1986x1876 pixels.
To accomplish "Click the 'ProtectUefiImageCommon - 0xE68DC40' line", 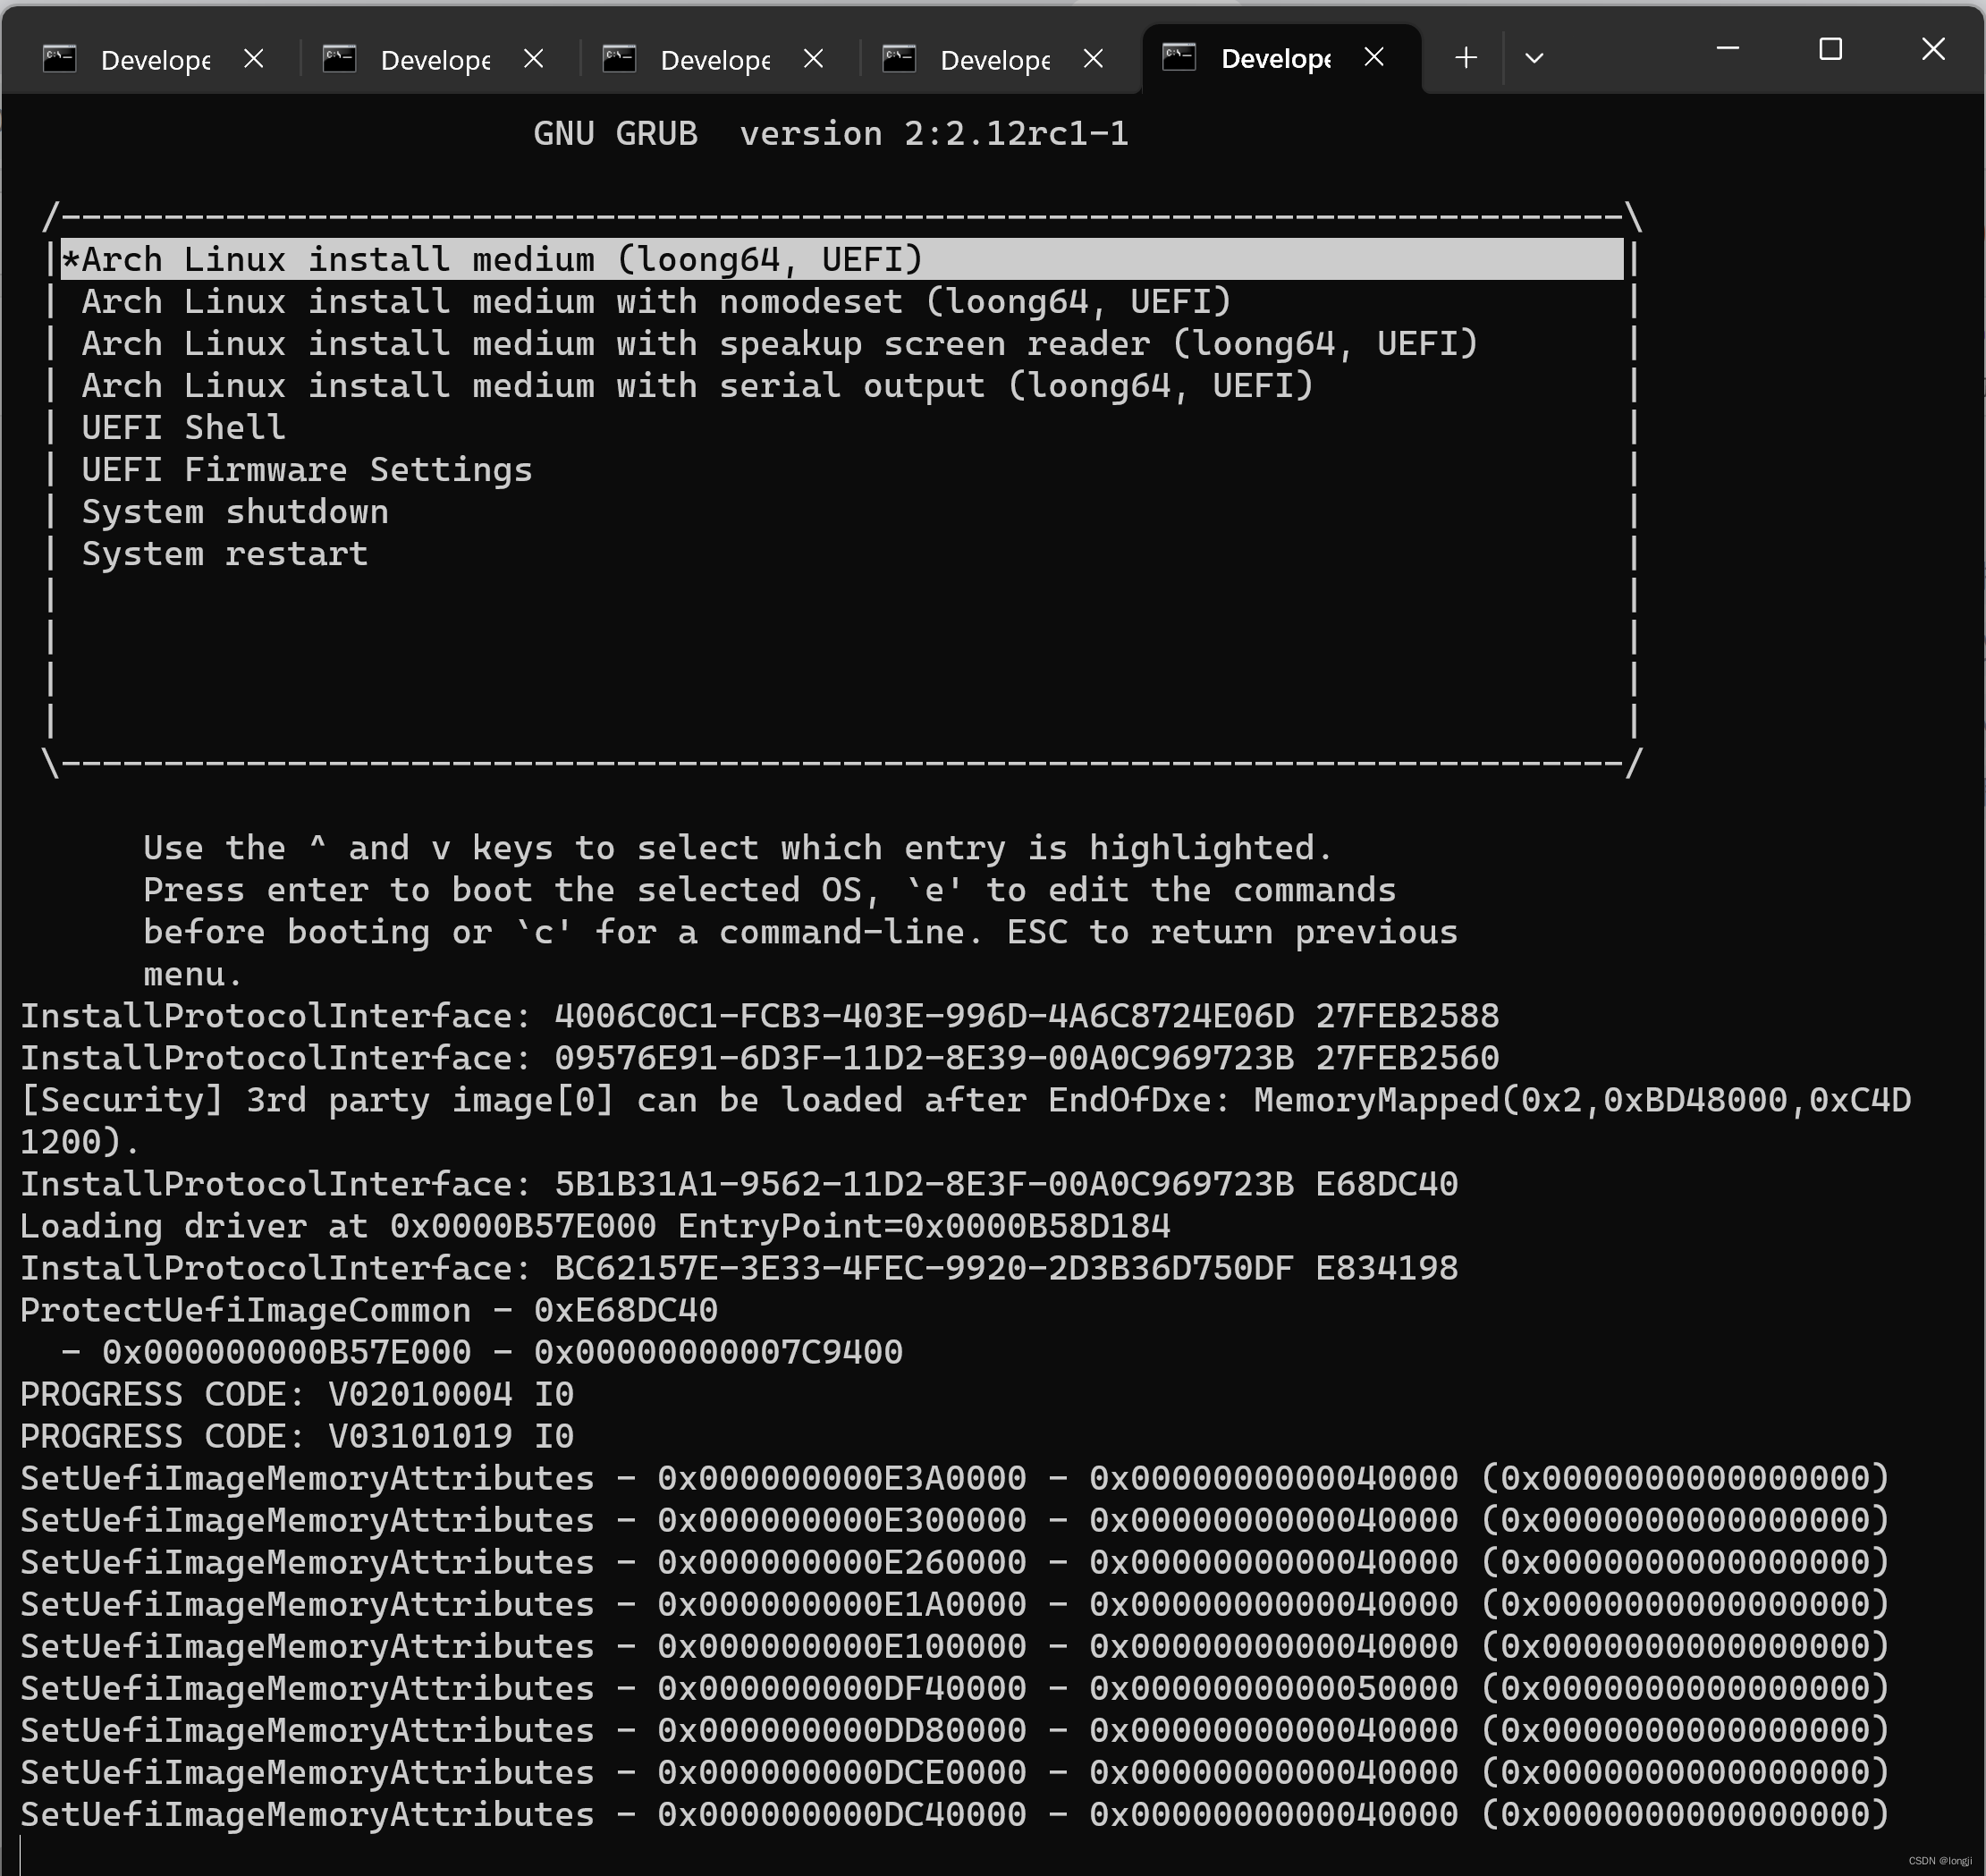I will (x=369, y=1310).
